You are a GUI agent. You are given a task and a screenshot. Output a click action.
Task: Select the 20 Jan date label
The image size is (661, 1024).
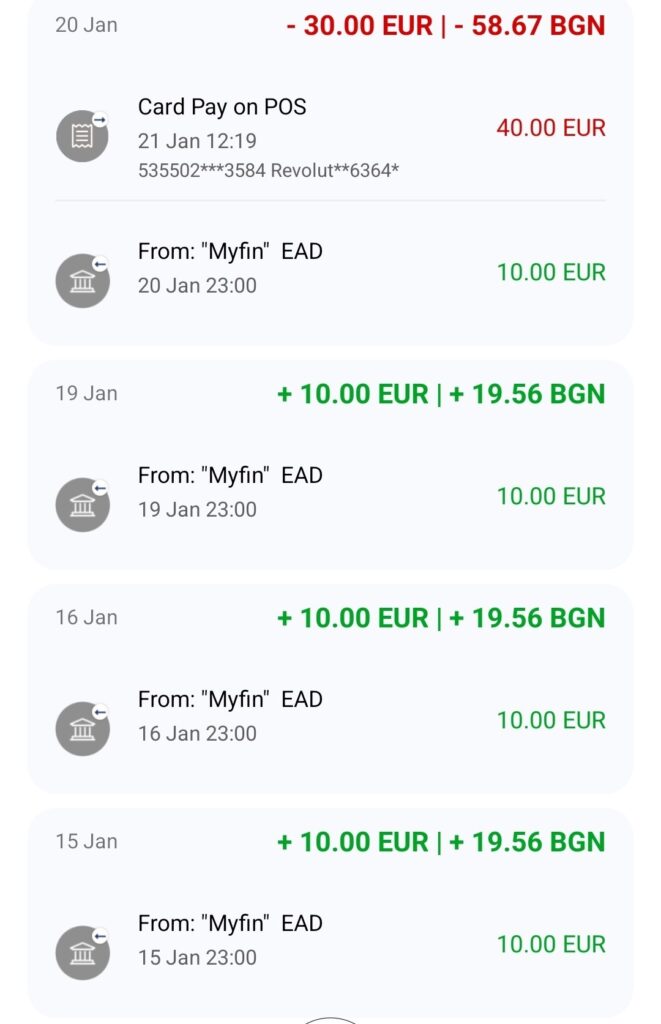click(x=86, y=24)
